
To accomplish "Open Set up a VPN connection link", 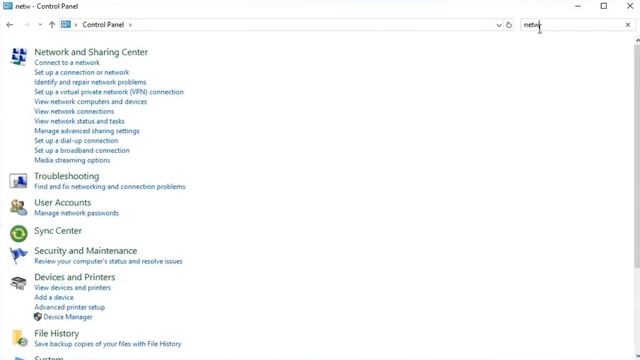I will pos(109,92).
